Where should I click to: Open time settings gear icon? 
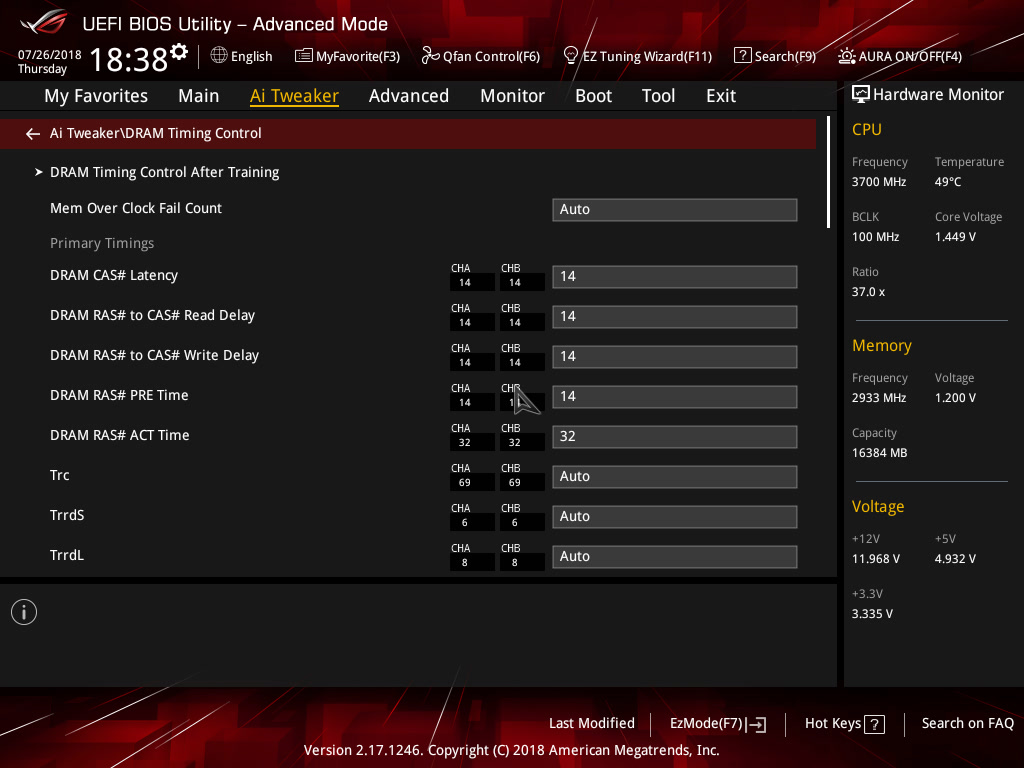coord(179,51)
